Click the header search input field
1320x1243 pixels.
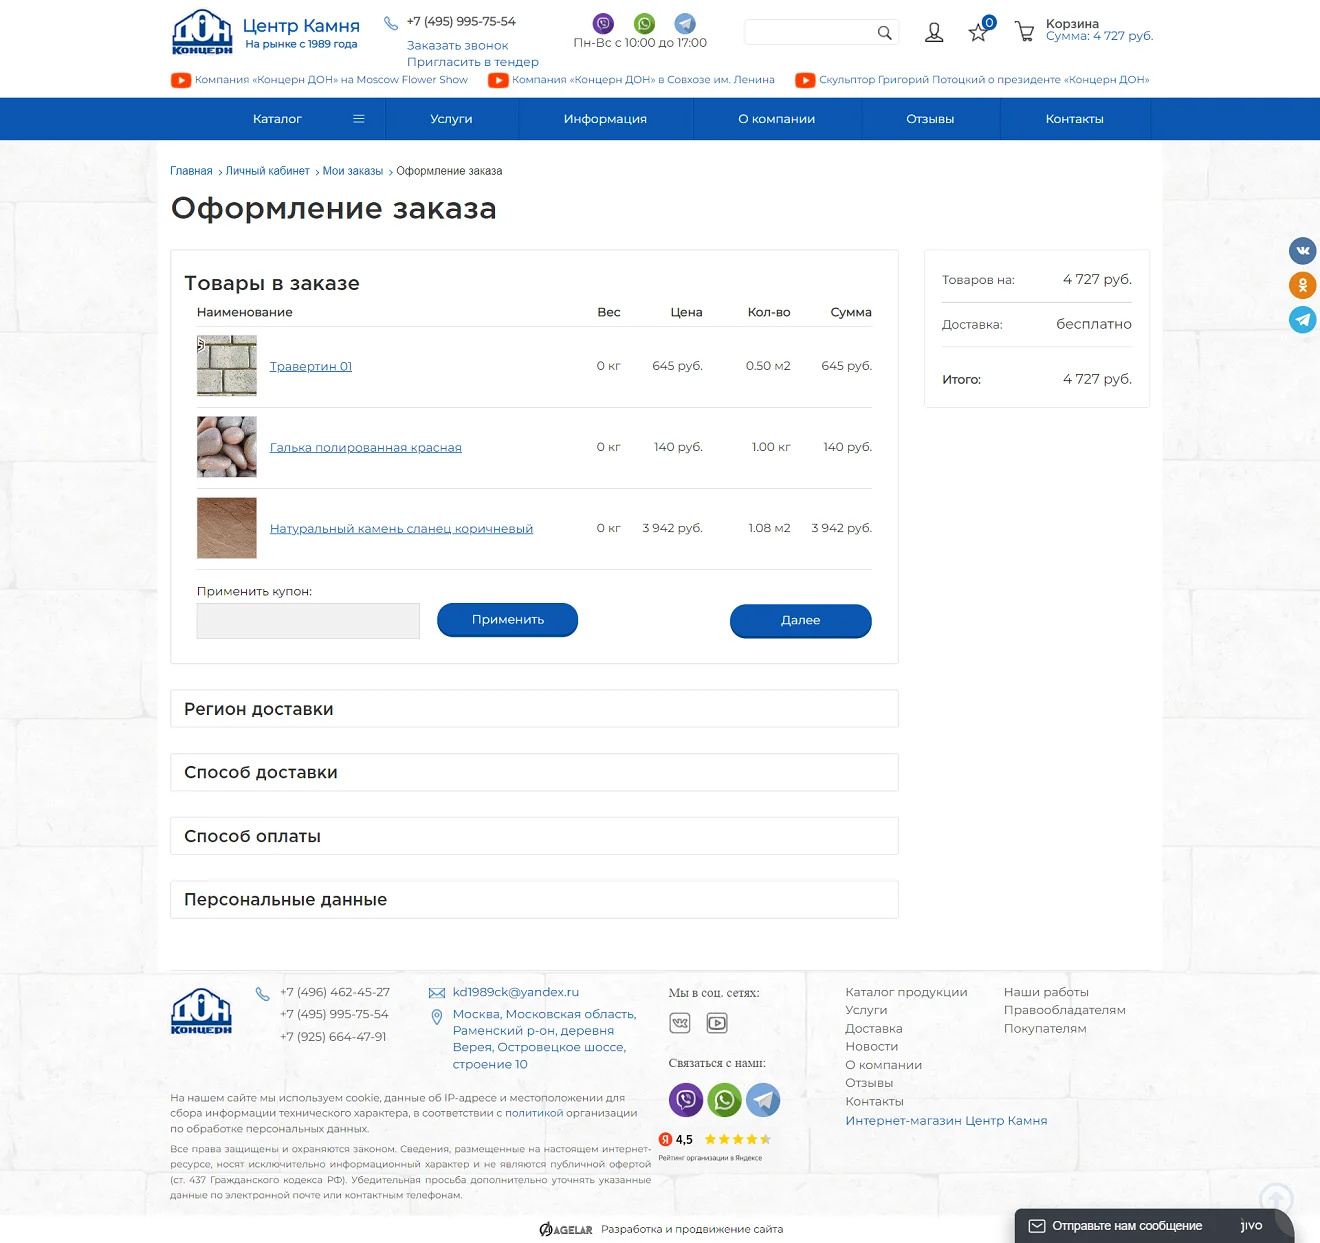(809, 33)
